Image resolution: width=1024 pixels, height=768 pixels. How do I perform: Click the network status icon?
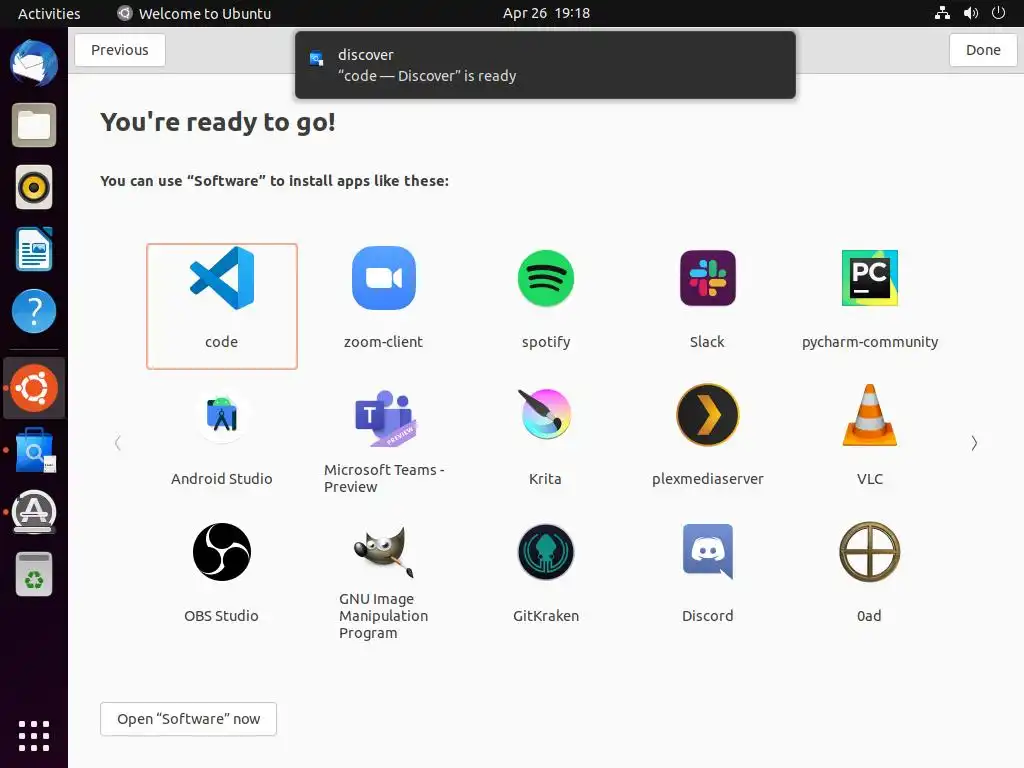pos(942,13)
